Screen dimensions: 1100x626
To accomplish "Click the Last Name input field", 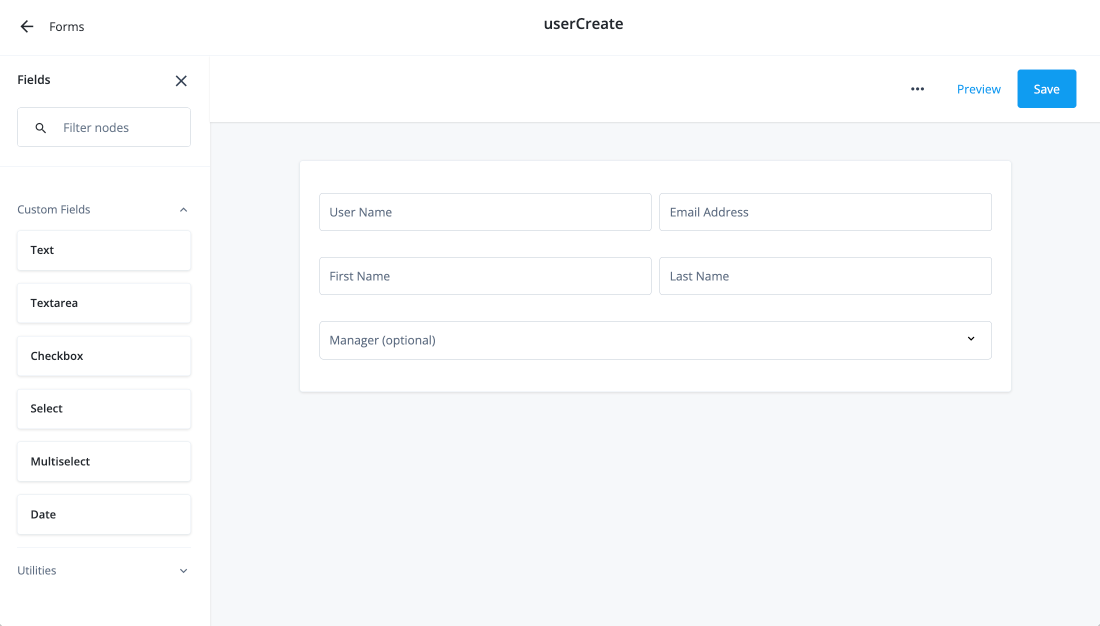I will click(x=825, y=276).
